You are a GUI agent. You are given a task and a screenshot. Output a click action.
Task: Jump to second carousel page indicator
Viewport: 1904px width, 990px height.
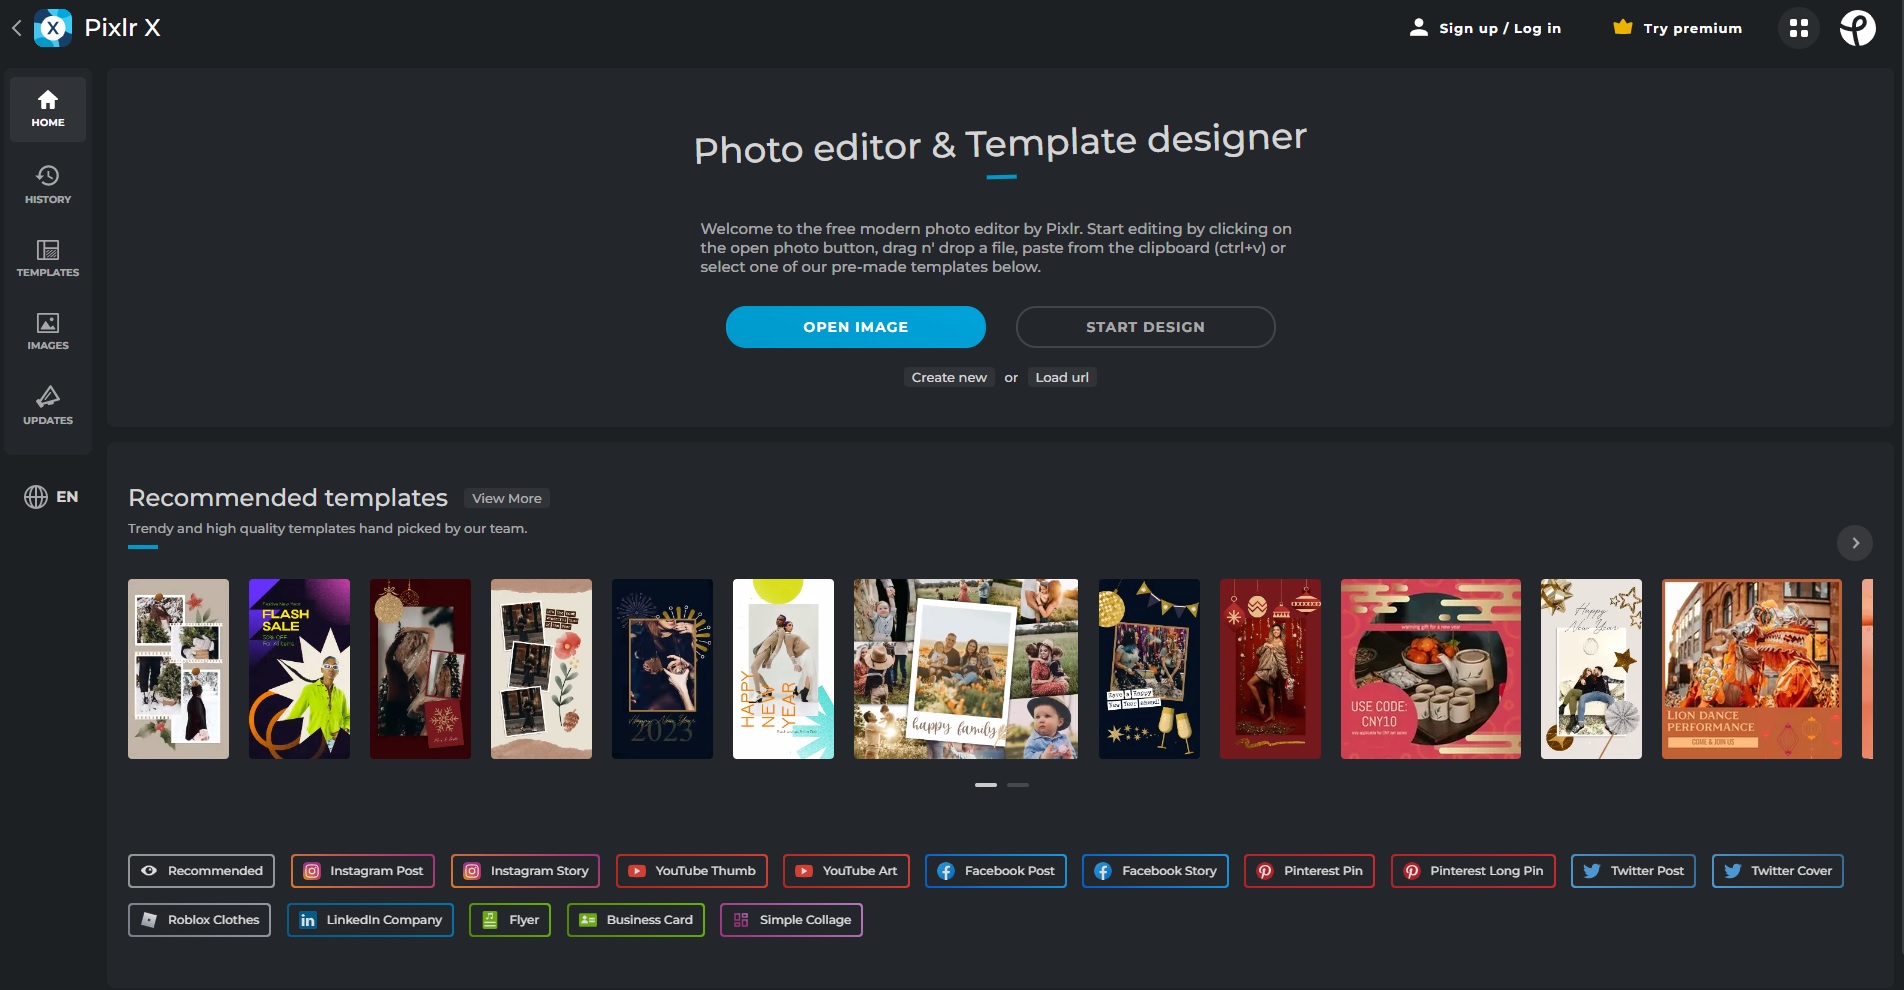(x=1017, y=785)
